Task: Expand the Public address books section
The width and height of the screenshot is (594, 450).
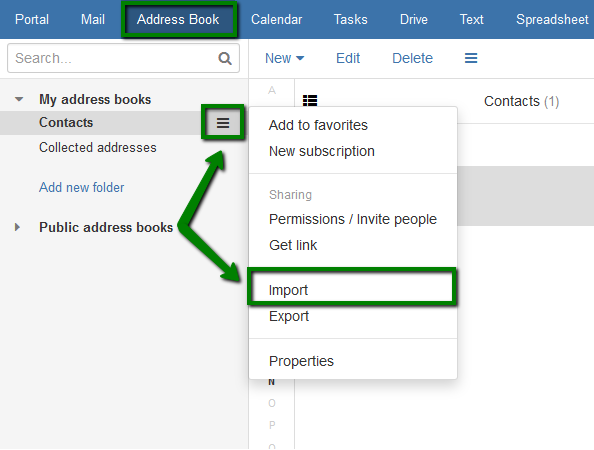Action: coord(17,227)
